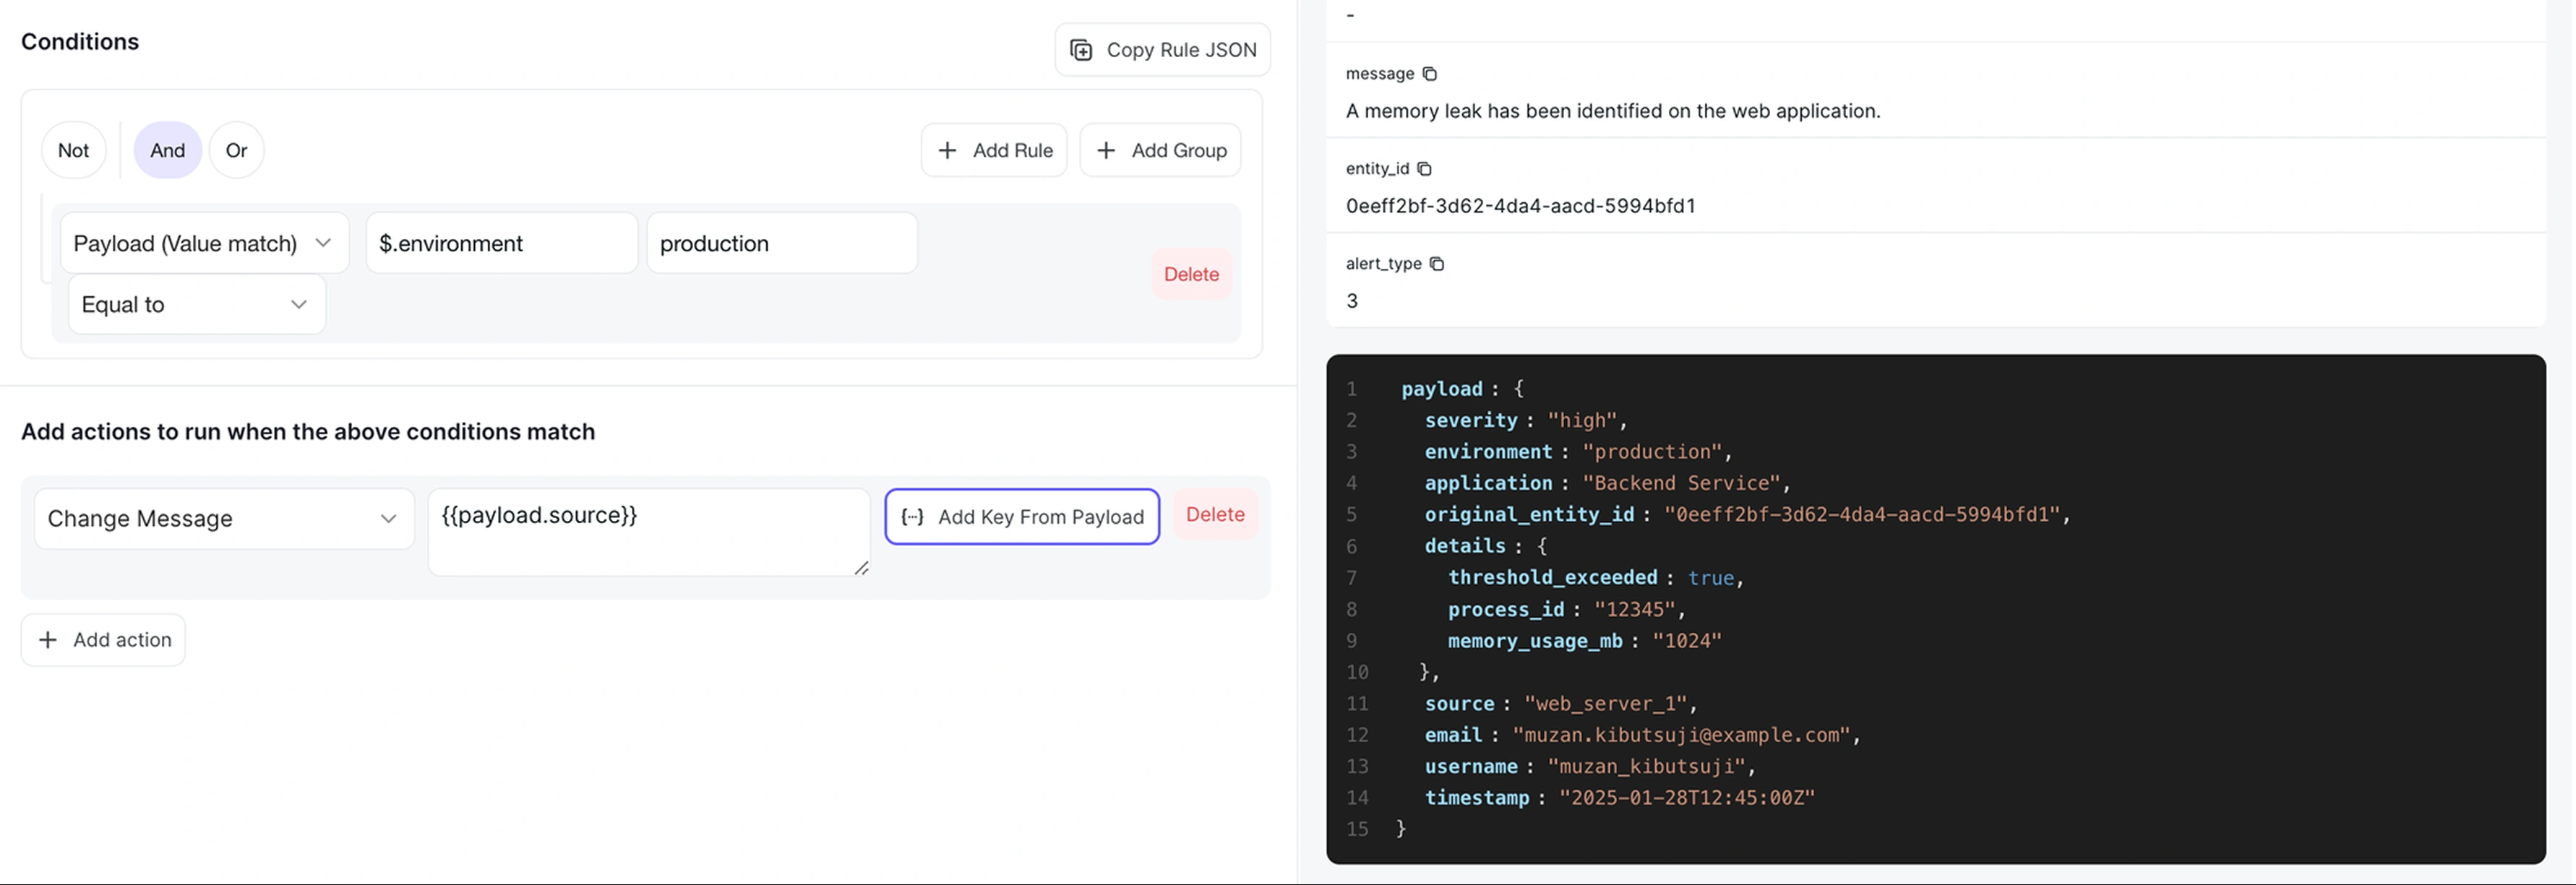
Task: Click copy icon beside entity_id label
Action: coord(1424,169)
